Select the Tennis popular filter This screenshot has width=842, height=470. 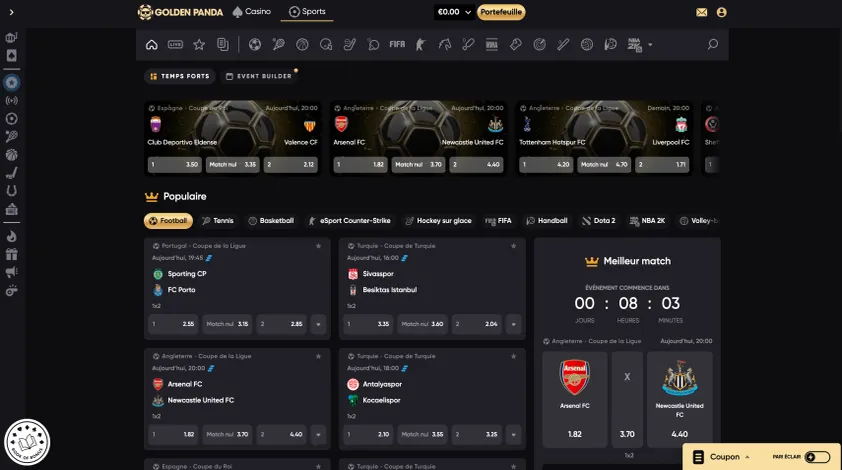(217, 221)
